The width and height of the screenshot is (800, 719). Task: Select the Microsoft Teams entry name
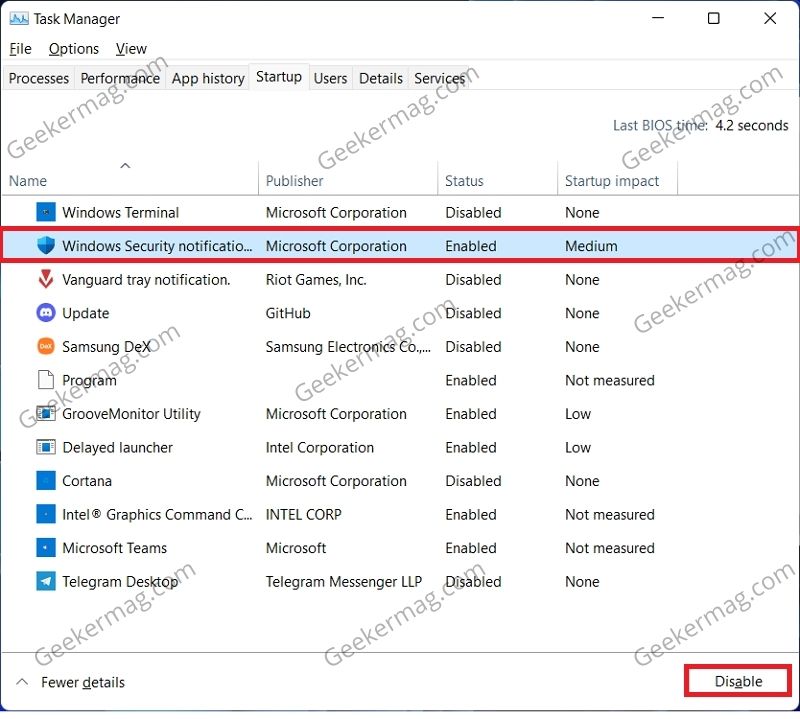(x=114, y=548)
